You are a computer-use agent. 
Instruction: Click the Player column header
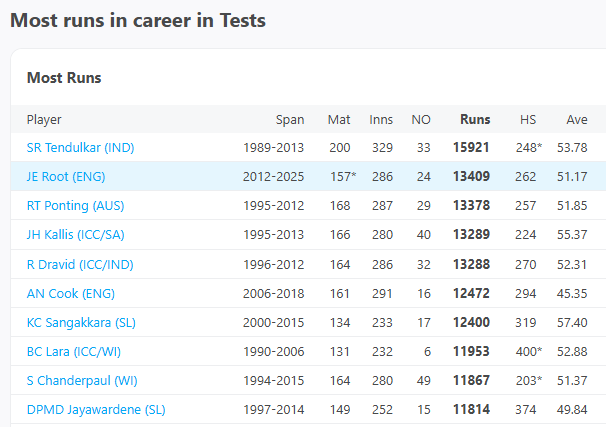[44, 120]
